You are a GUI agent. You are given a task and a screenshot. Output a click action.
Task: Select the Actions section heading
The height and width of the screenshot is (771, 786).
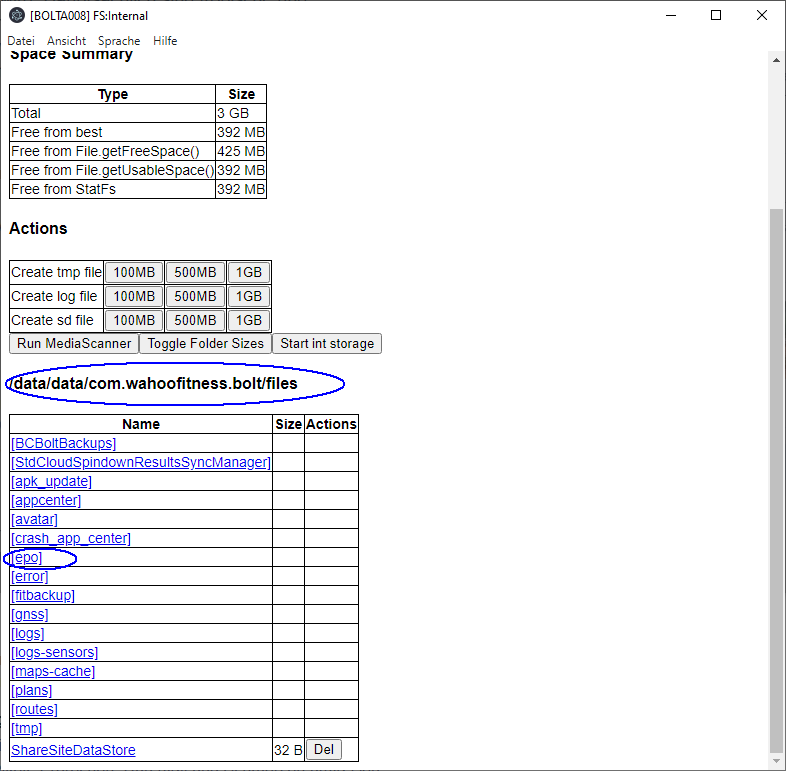click(38, 228)
